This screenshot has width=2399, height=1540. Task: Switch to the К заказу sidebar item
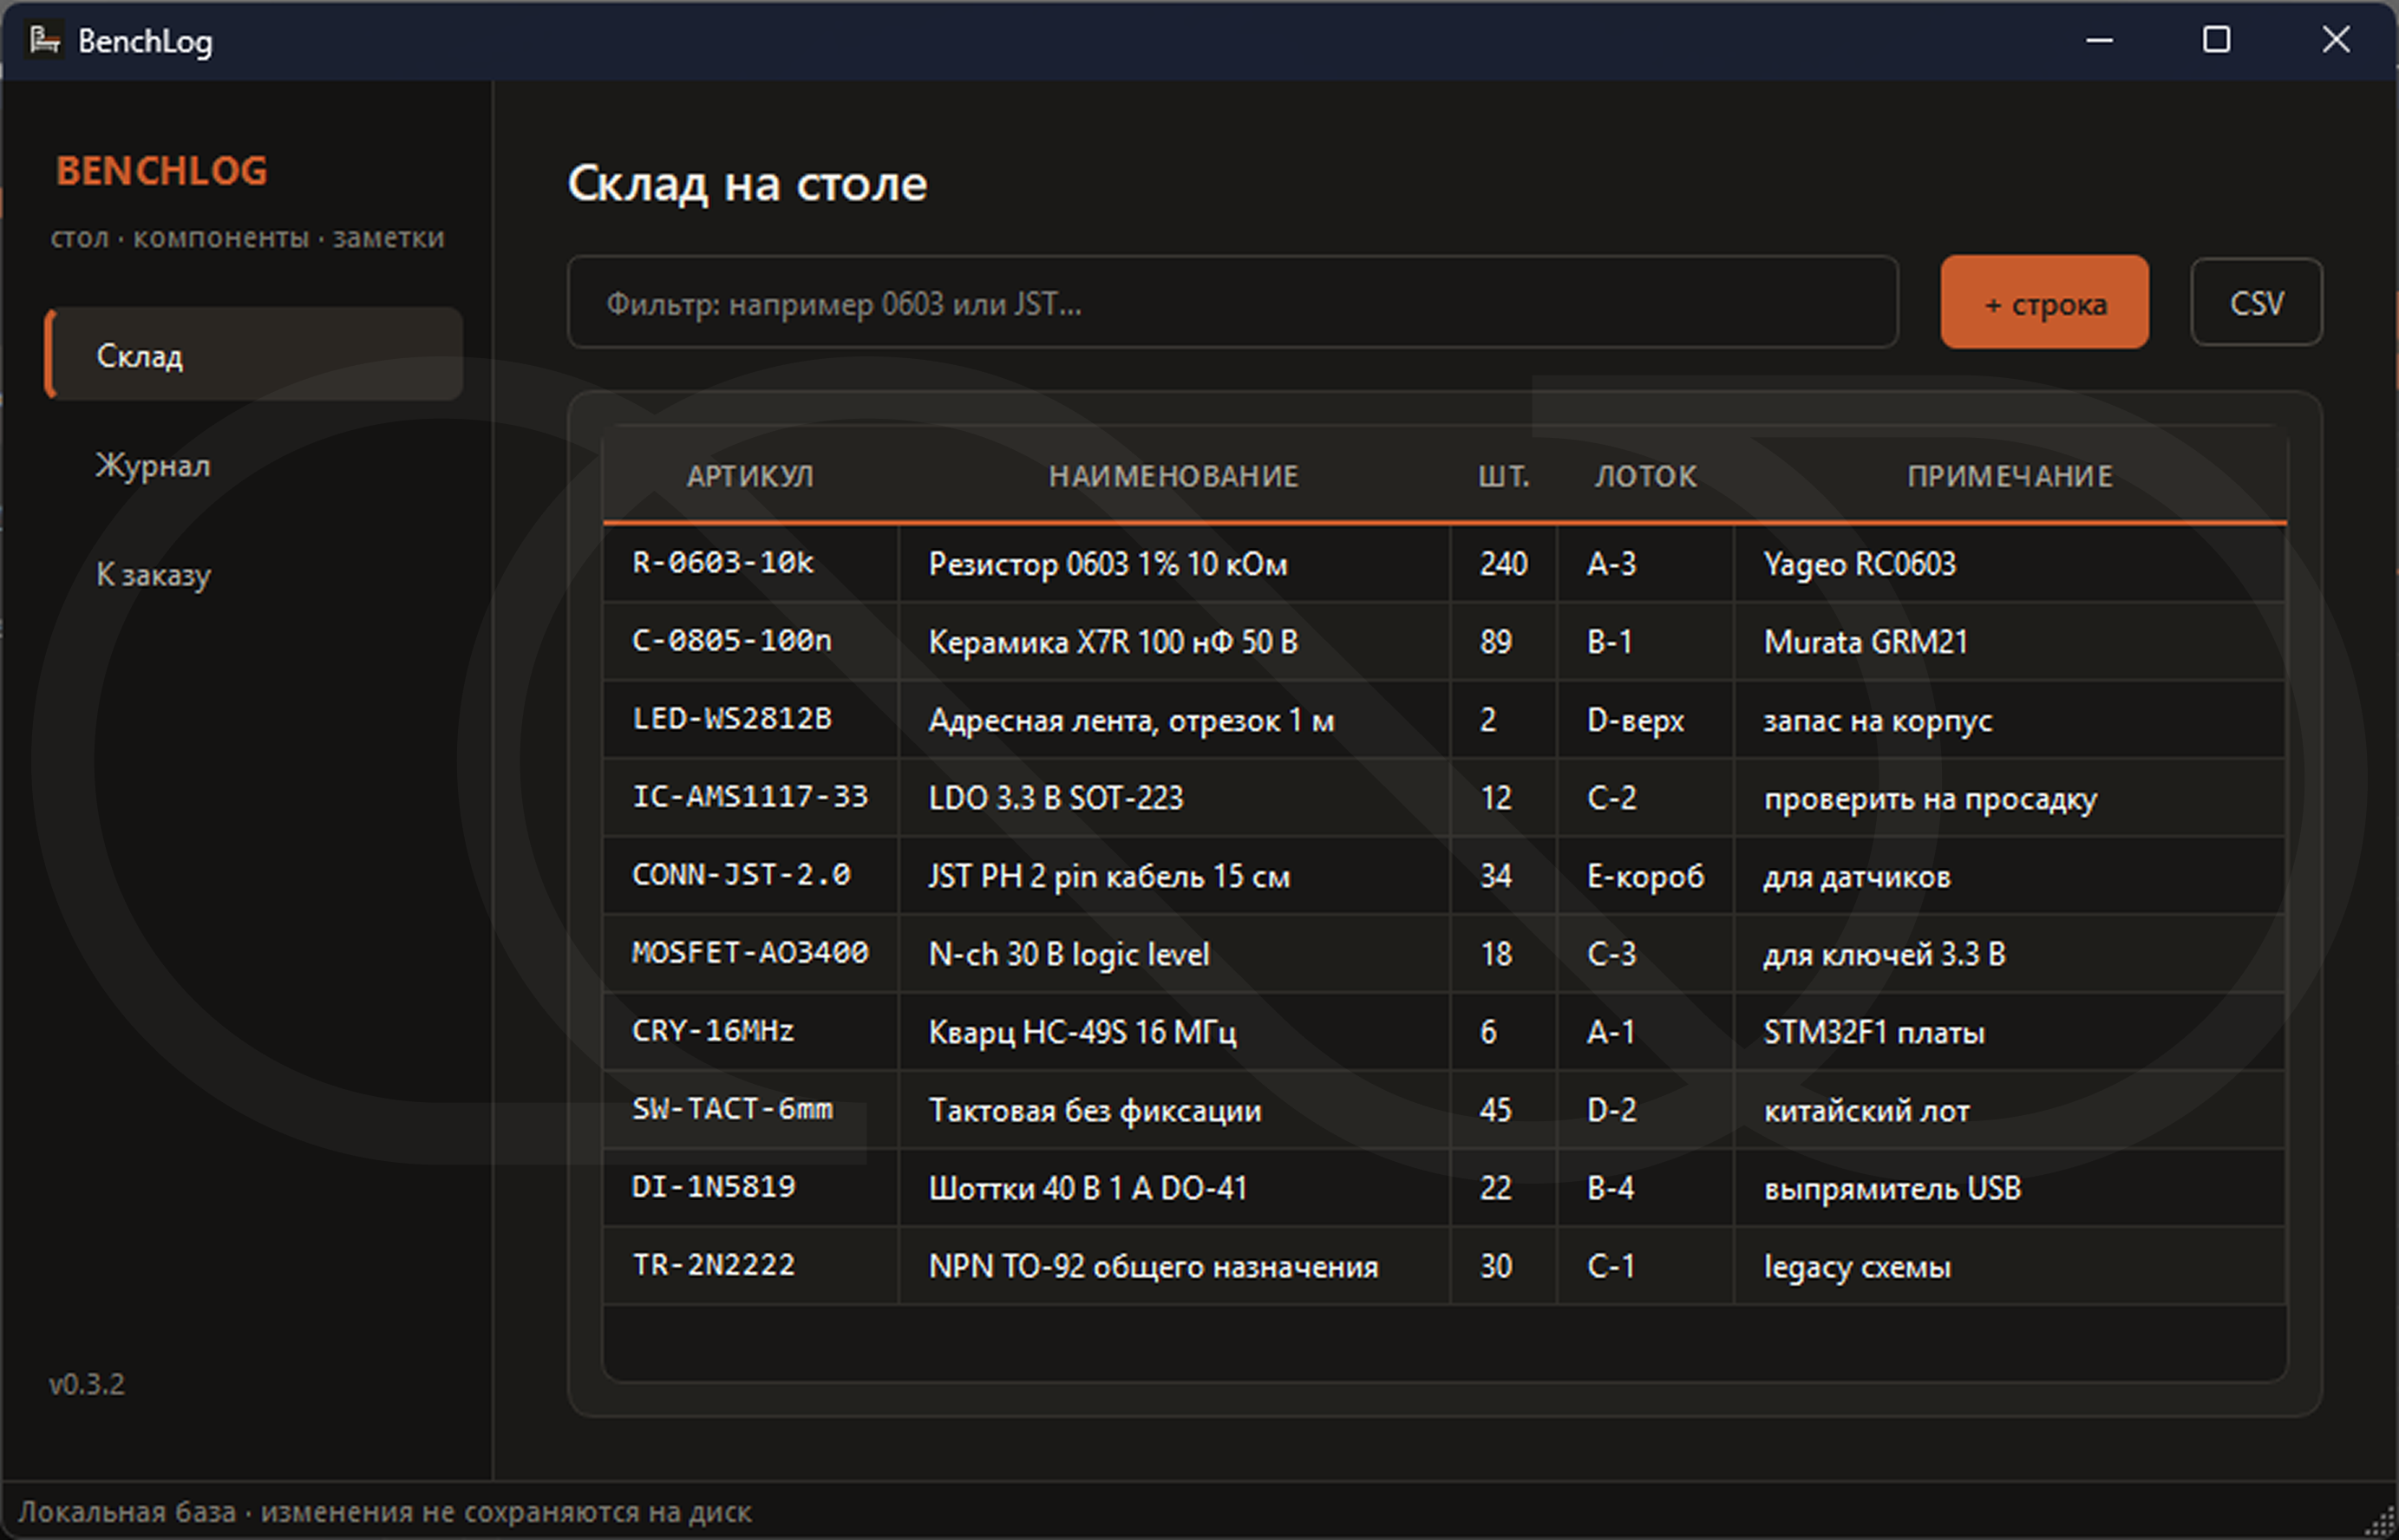153,575
